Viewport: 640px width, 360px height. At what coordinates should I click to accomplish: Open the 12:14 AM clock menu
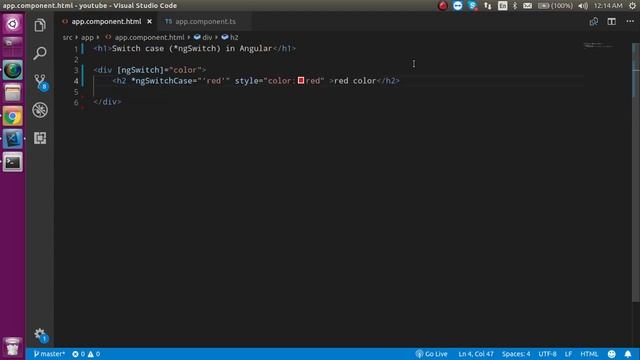(608, 6)
